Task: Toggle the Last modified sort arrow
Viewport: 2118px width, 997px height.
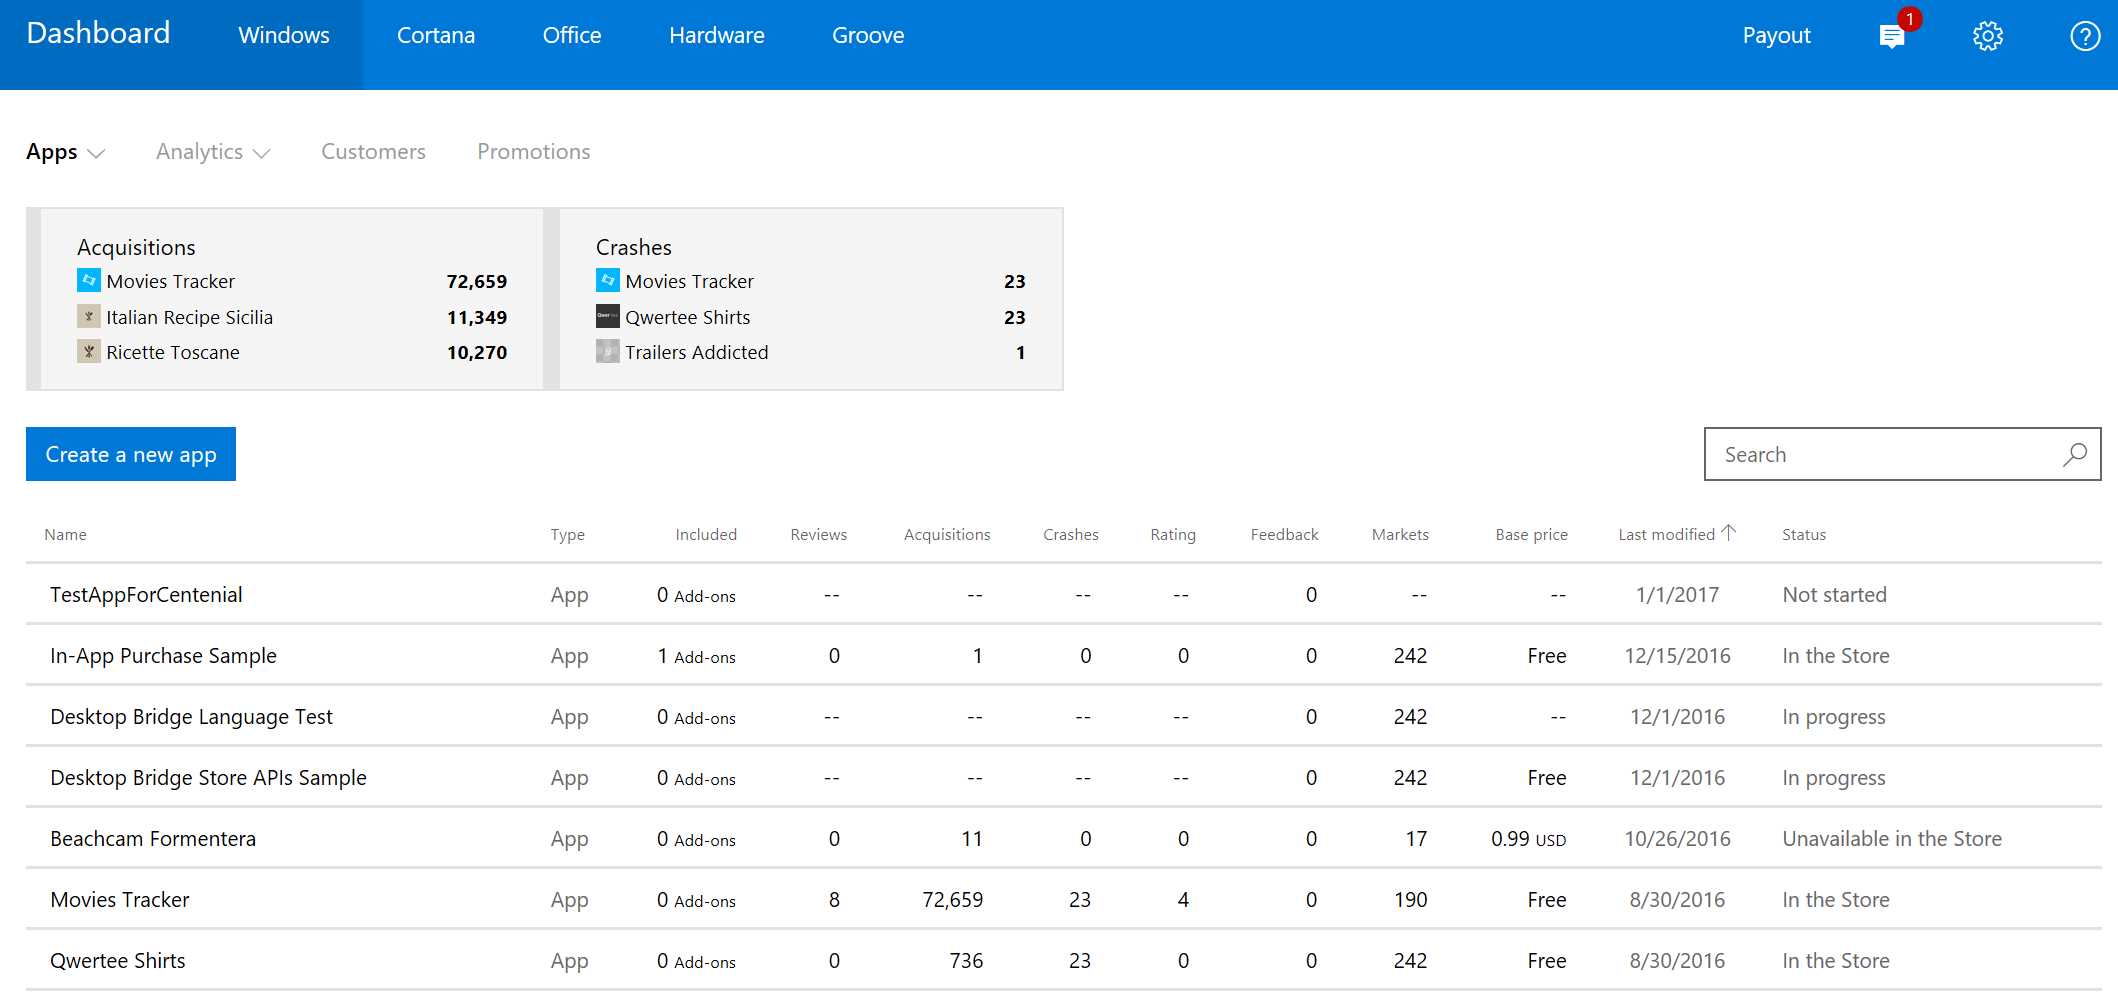Action: click(1729, 531)
